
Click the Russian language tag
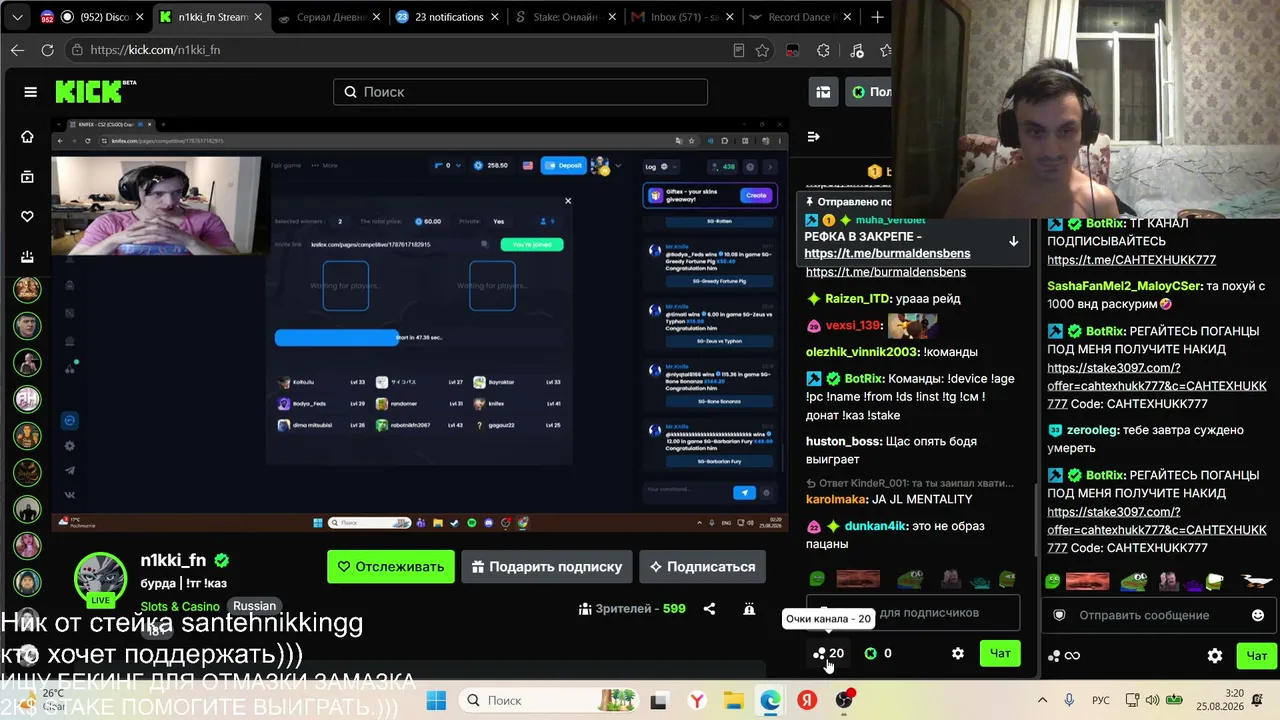[x=254, y=606]
